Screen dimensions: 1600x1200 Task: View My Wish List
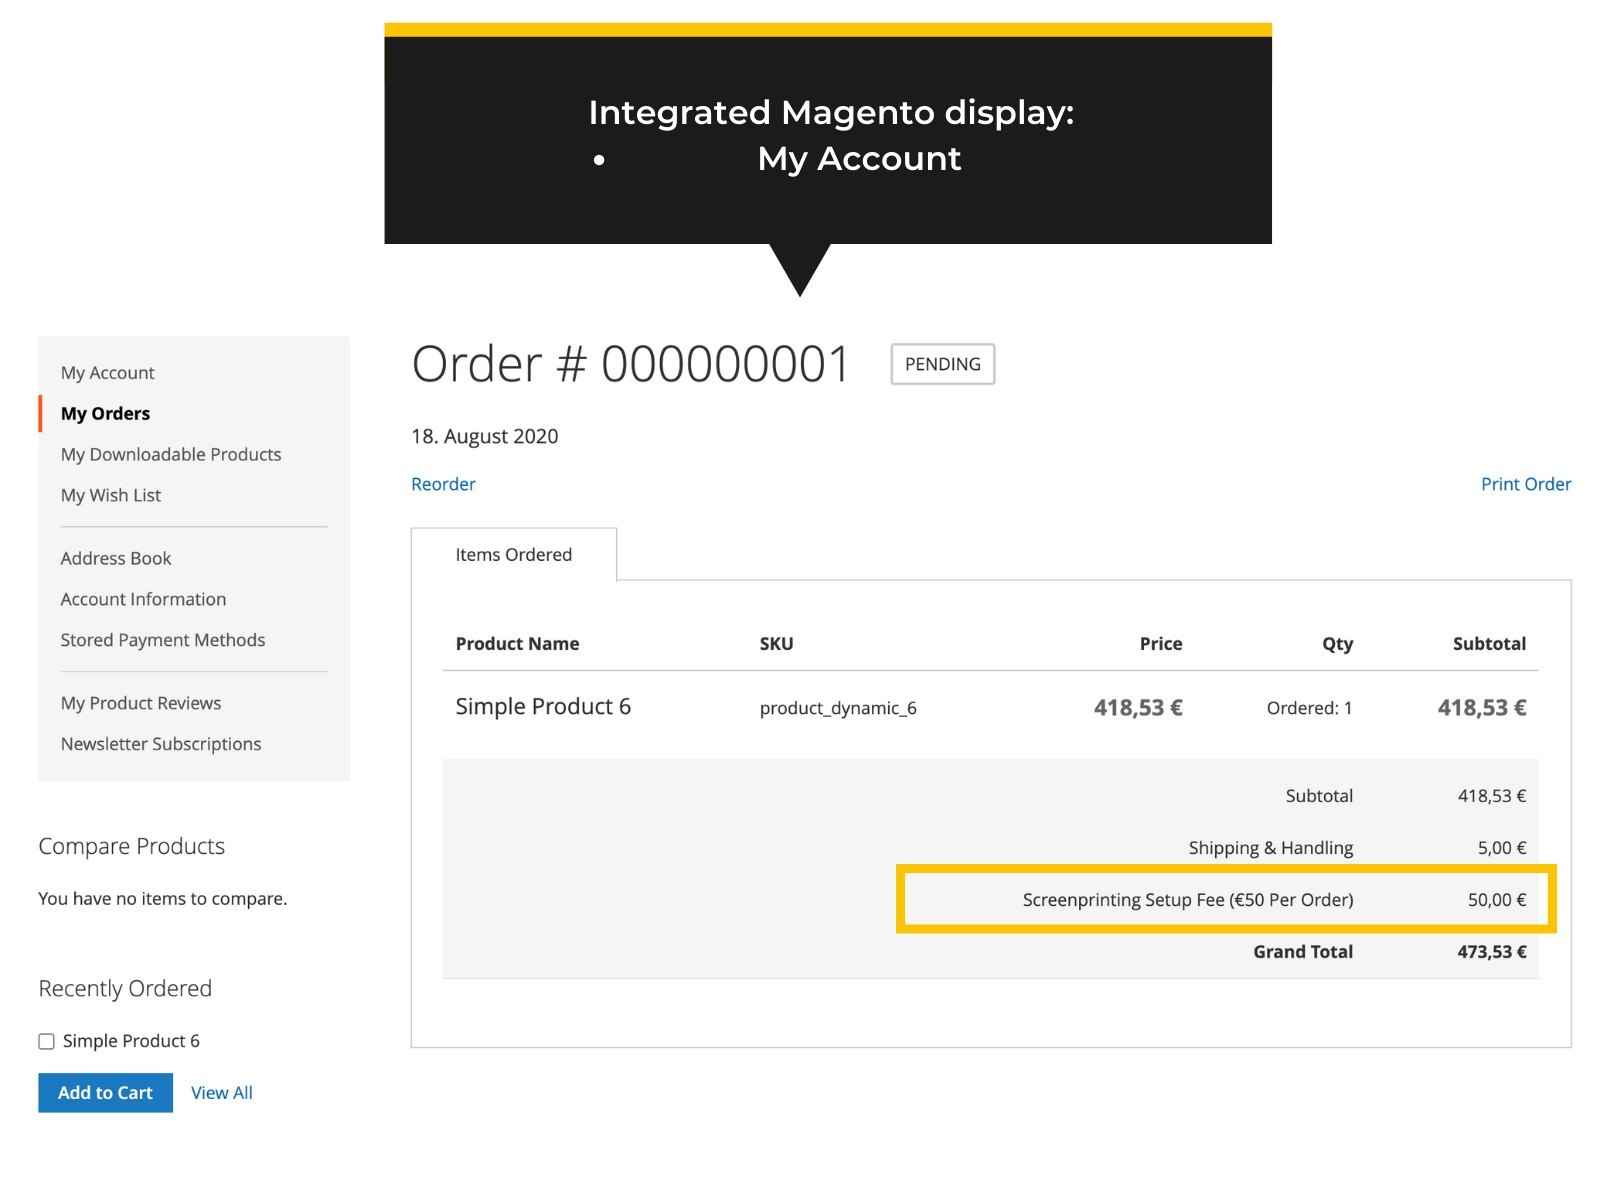110,495
